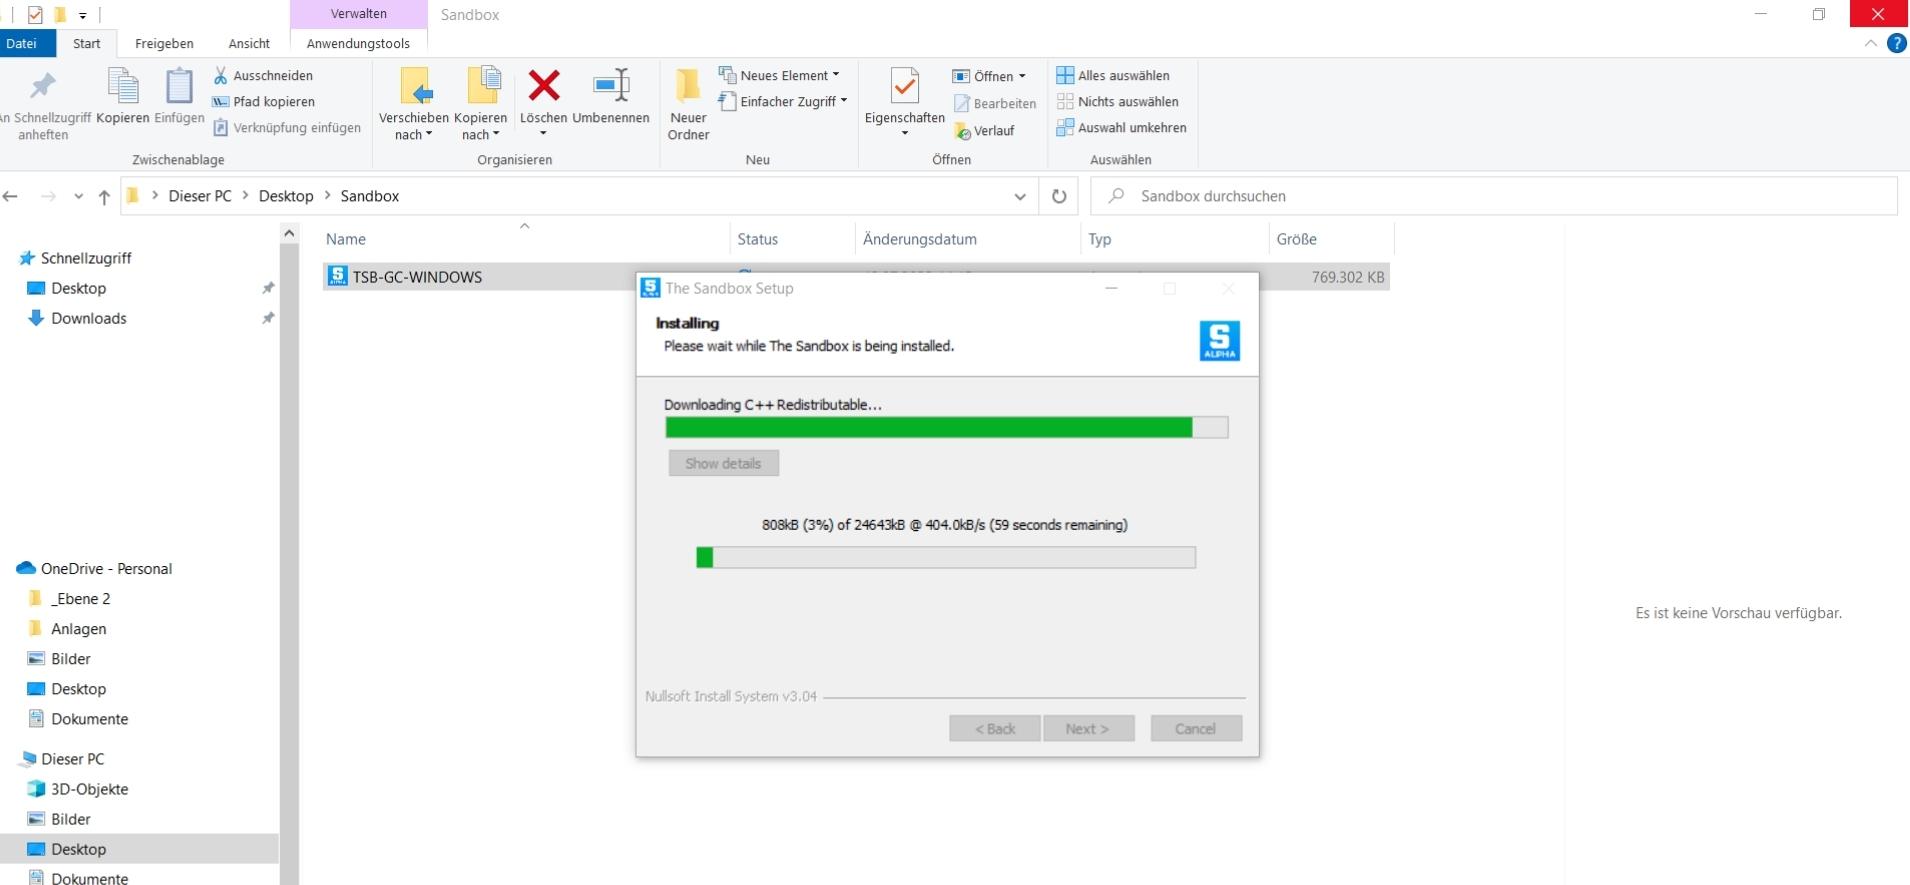Select Ausschneiden scissors command

coord(263,75)
